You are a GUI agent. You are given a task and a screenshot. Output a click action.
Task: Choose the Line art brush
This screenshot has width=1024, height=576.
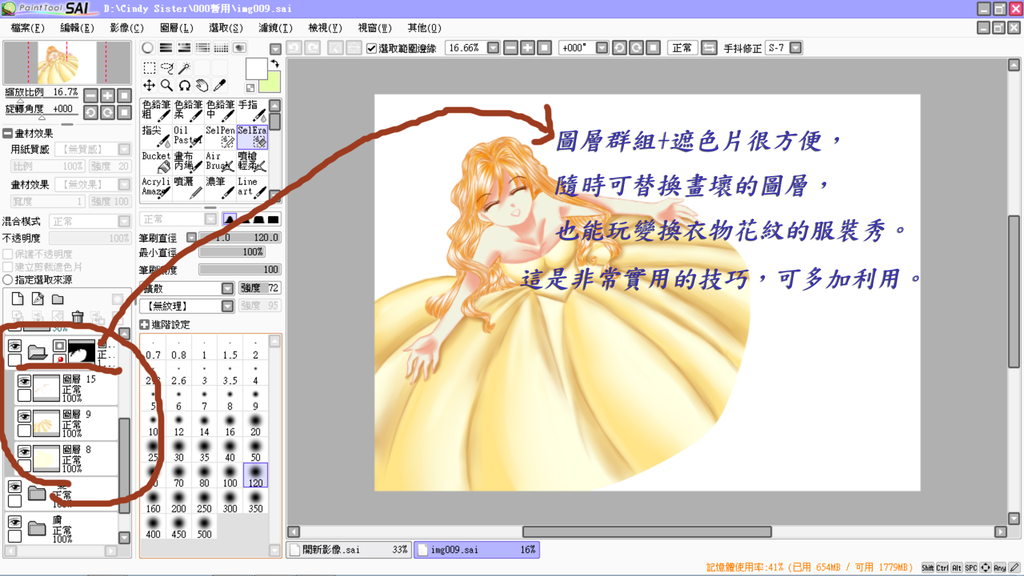coord(252,187)
